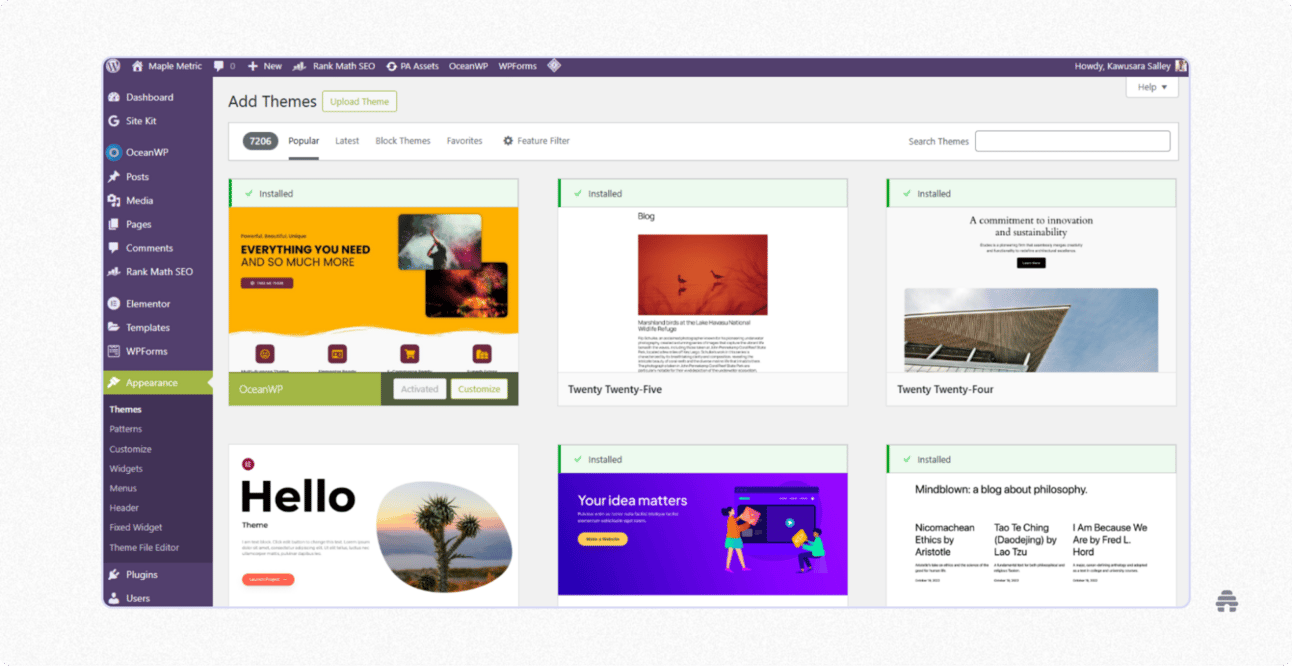Customize the activated OceanWP theme
The image size is (1292, 666).
[x=479, y=389]
